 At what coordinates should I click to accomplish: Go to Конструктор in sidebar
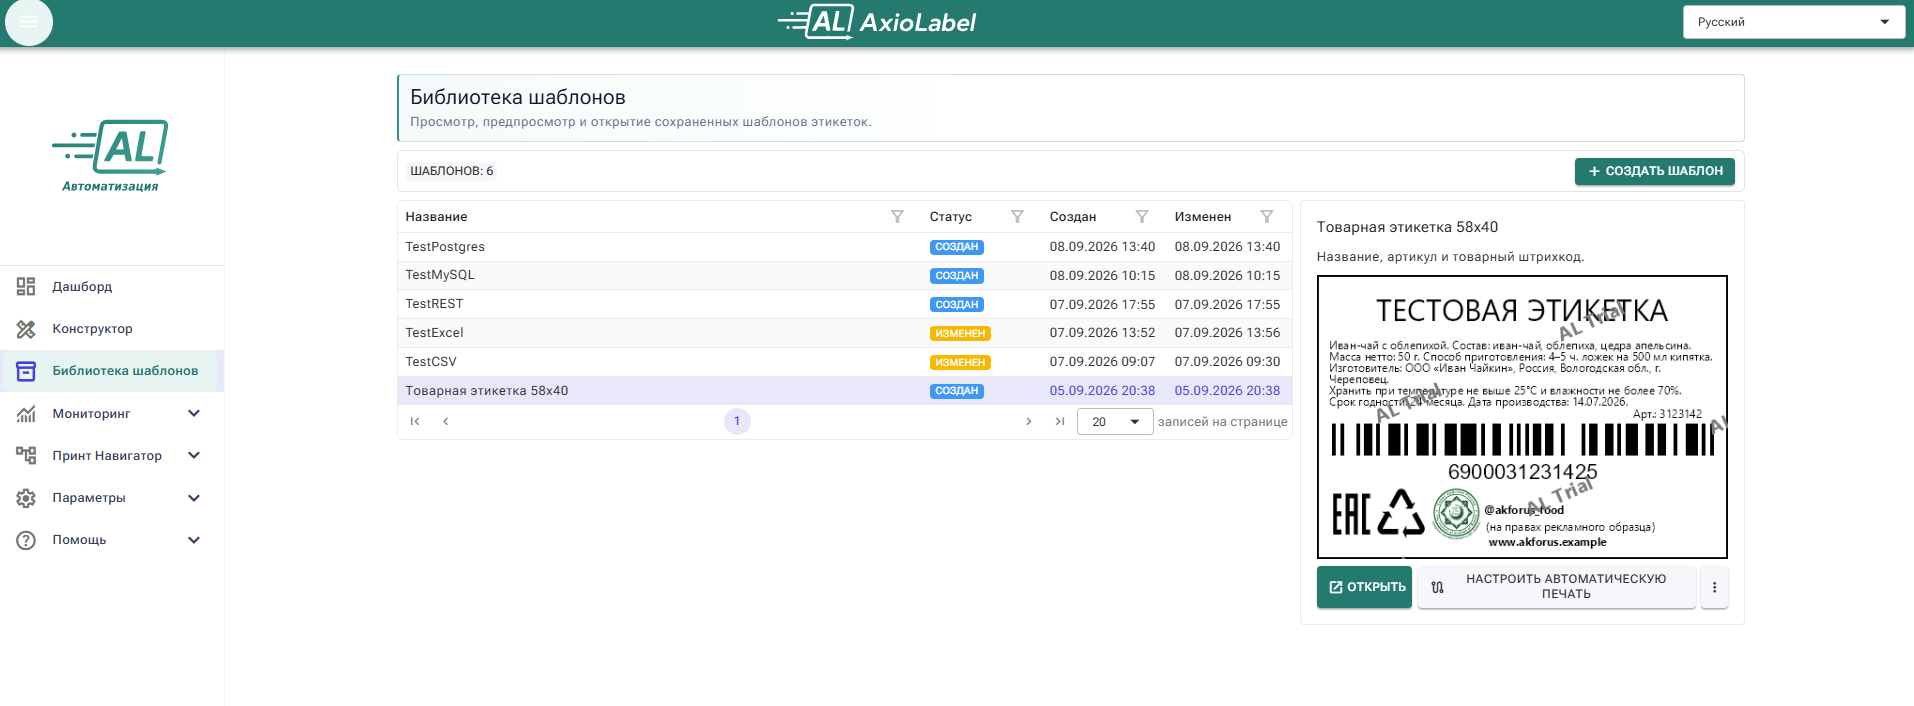coord(112,329)
